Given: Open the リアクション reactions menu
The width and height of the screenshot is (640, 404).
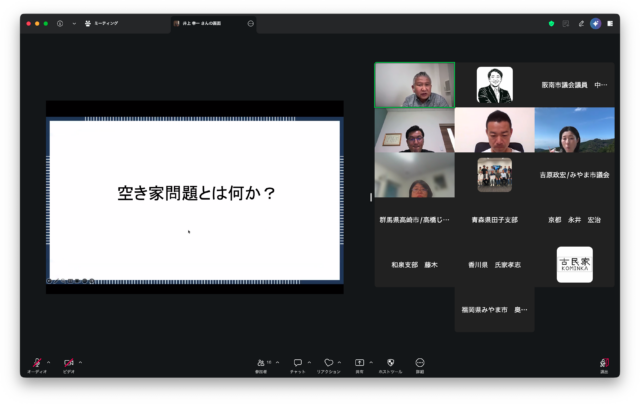Looking at the screenshot, I should [328, 363].
